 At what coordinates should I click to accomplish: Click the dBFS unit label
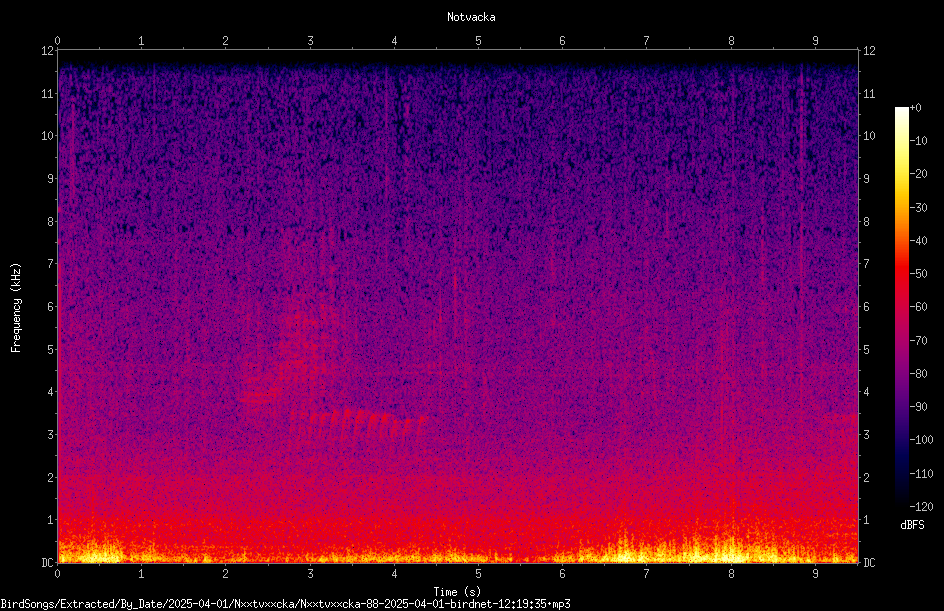(912, 525)
